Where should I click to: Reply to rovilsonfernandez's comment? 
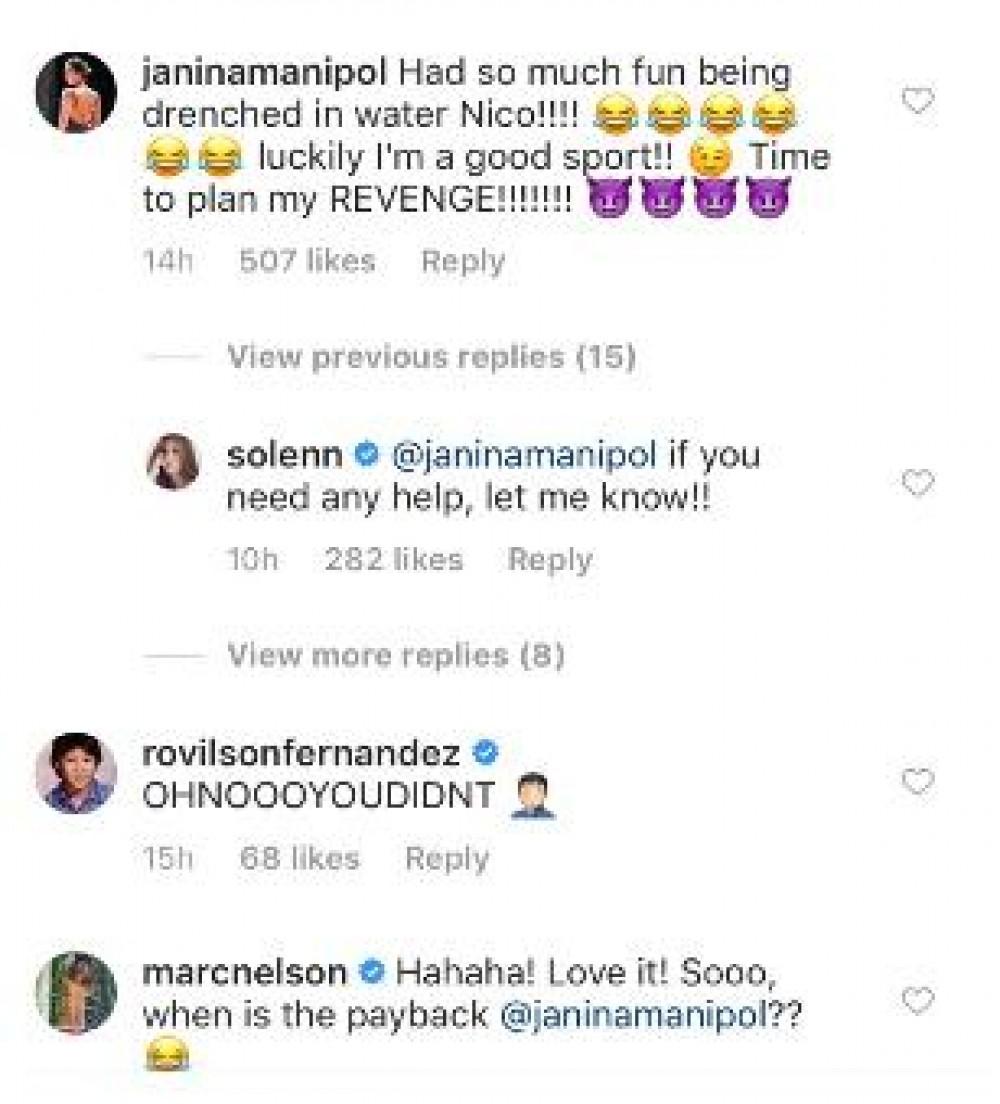click(446, 859)
